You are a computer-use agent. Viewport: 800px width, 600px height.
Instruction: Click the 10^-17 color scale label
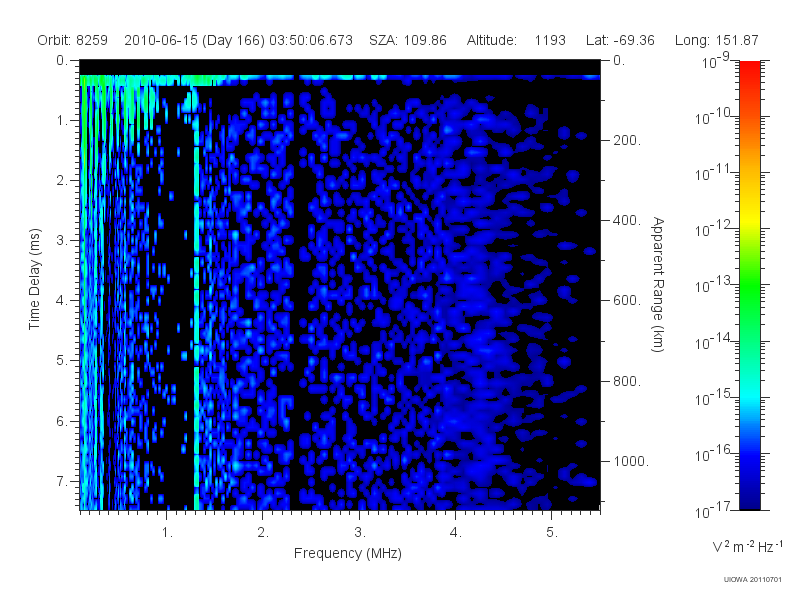(x=712, y=510)
